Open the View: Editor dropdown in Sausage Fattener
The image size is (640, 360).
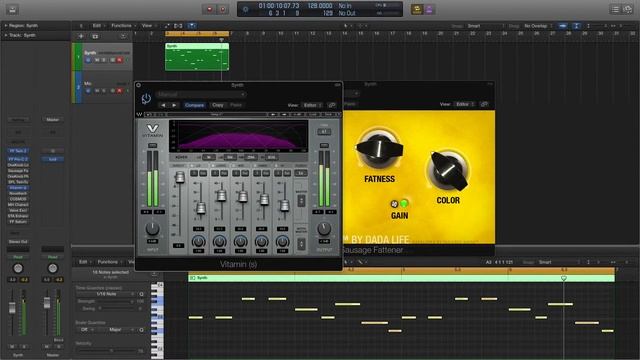pos(465,104)
